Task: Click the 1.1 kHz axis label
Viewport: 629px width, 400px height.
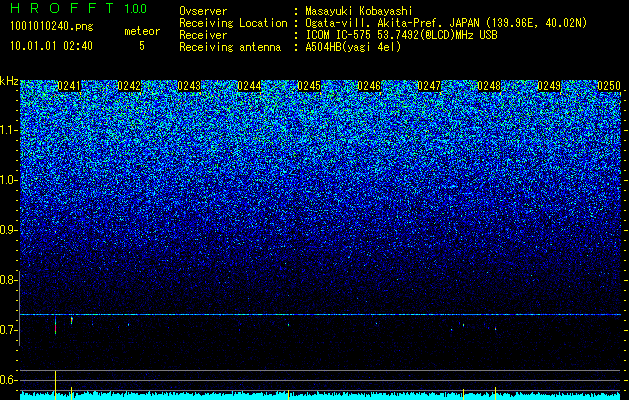Action: 9,130
